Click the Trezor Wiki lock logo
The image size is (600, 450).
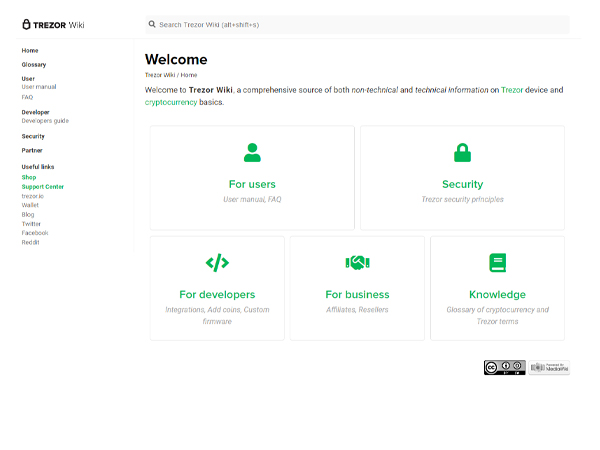point(26,24)
